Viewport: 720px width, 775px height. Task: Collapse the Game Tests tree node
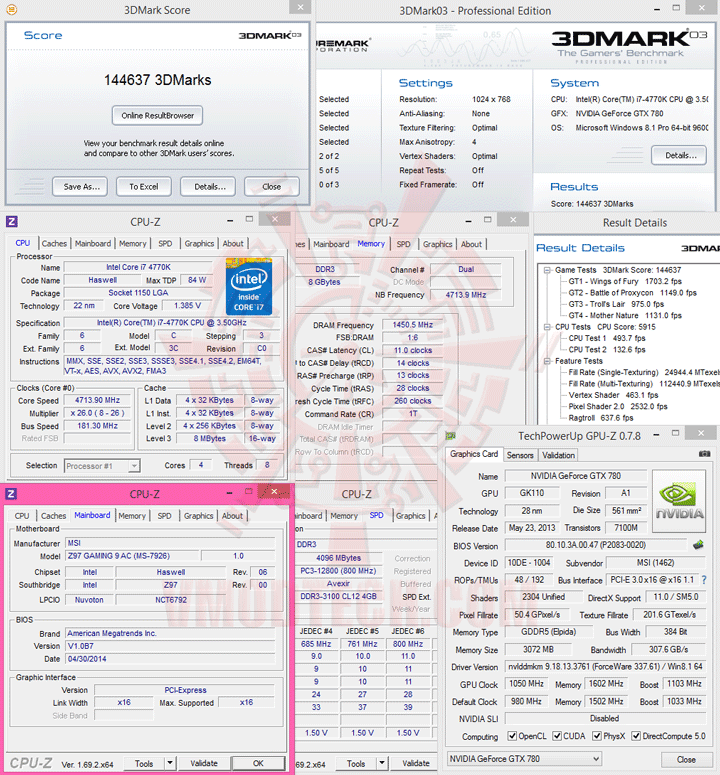[547, 270]
